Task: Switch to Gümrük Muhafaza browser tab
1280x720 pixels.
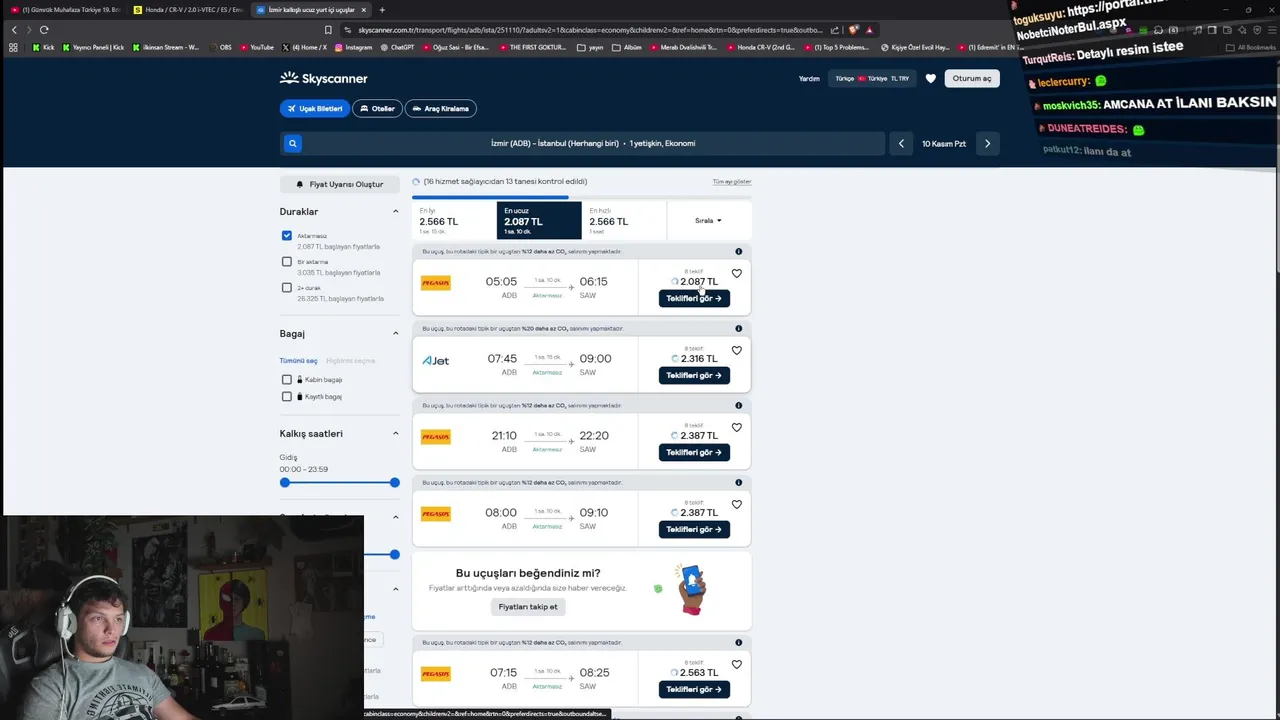Action: pyautogui.click(x=65, y=10)
